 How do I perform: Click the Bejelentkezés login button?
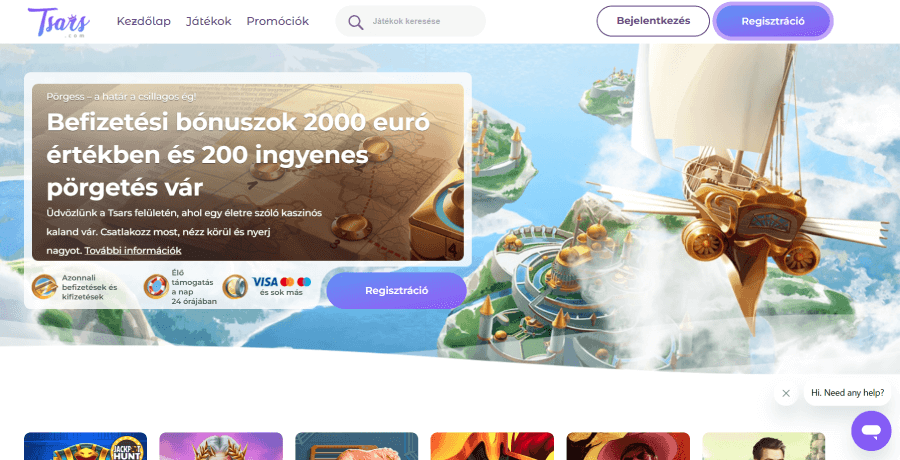653,21
